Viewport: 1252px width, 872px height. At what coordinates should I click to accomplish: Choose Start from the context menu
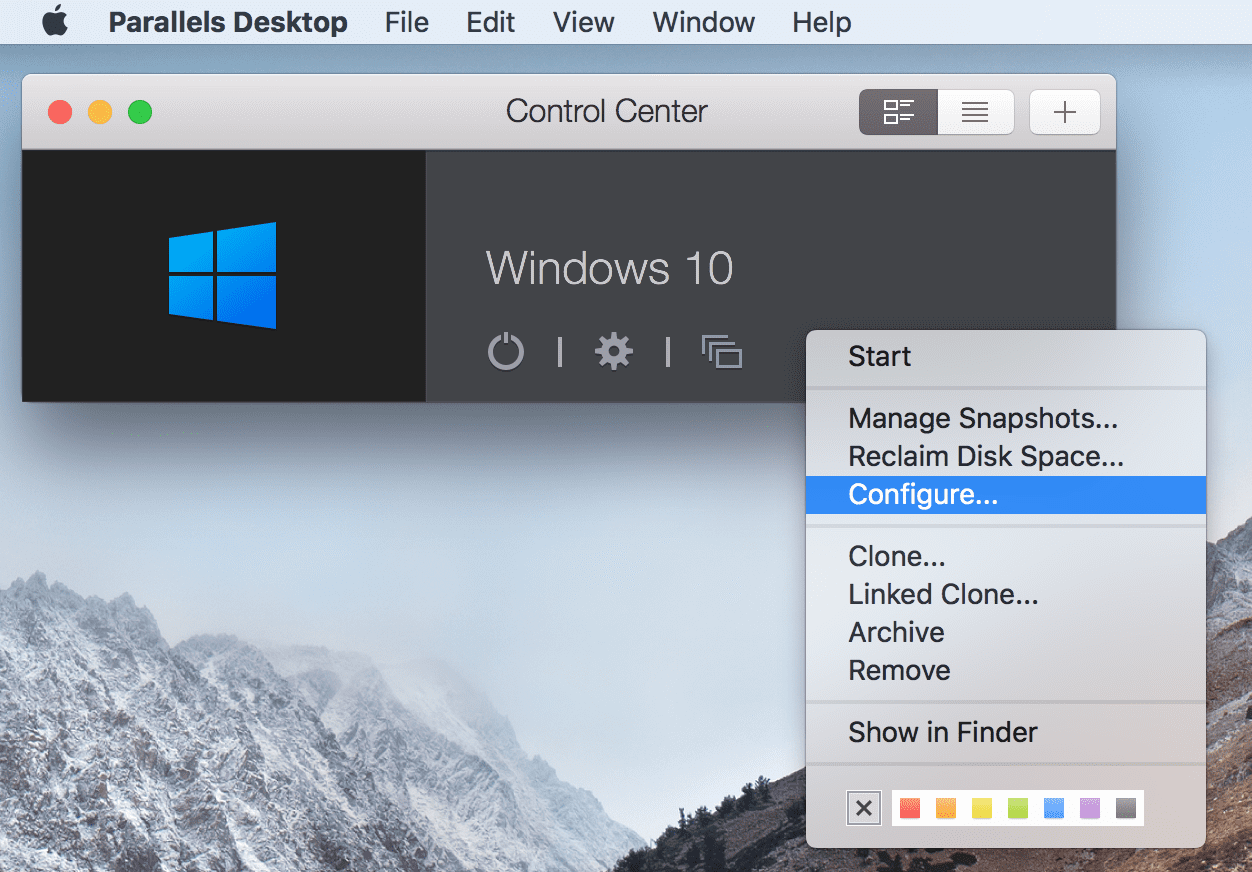[x=1006, y=357]
